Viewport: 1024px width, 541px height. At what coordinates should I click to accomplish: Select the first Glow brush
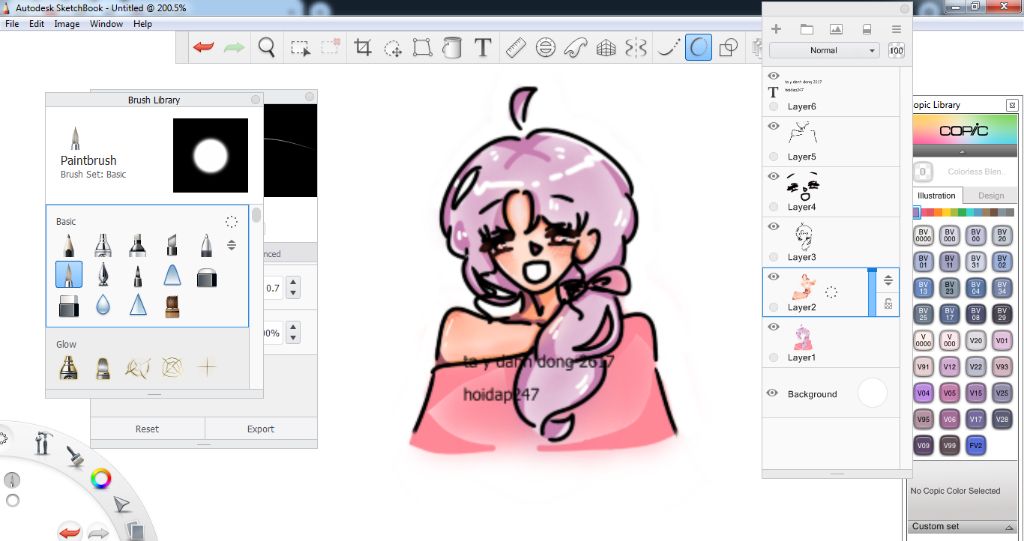(x=69, y=367)
